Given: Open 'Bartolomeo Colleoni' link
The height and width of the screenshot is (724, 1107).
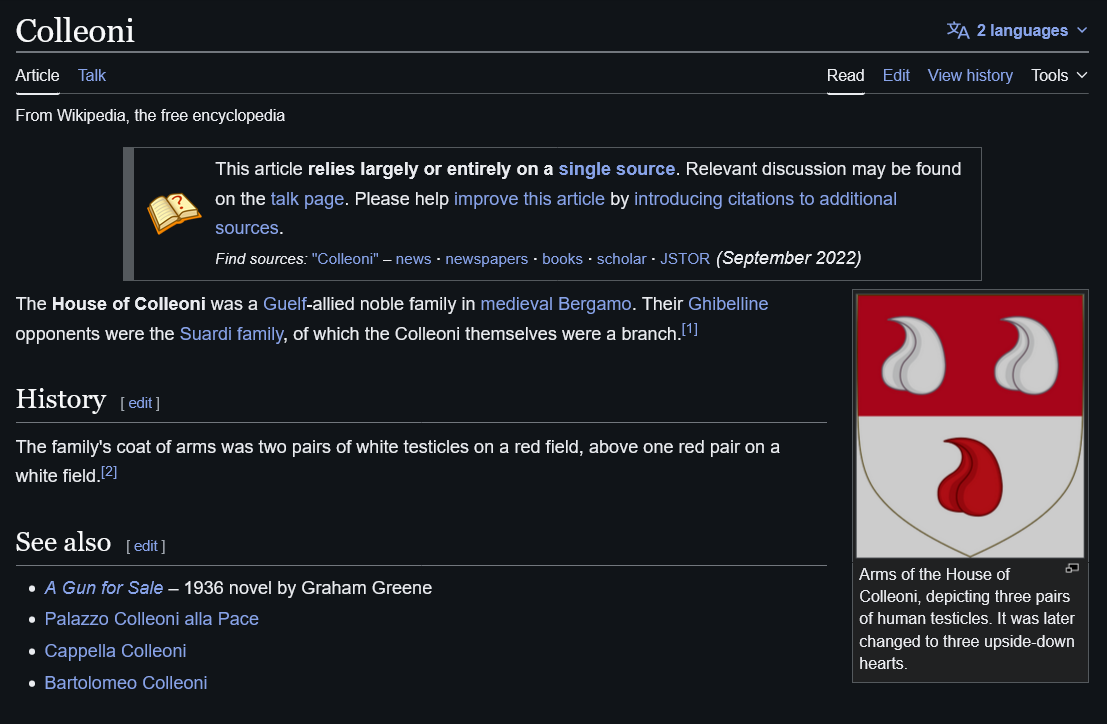Looking at the screenshot, I should (x=126, y=683).
